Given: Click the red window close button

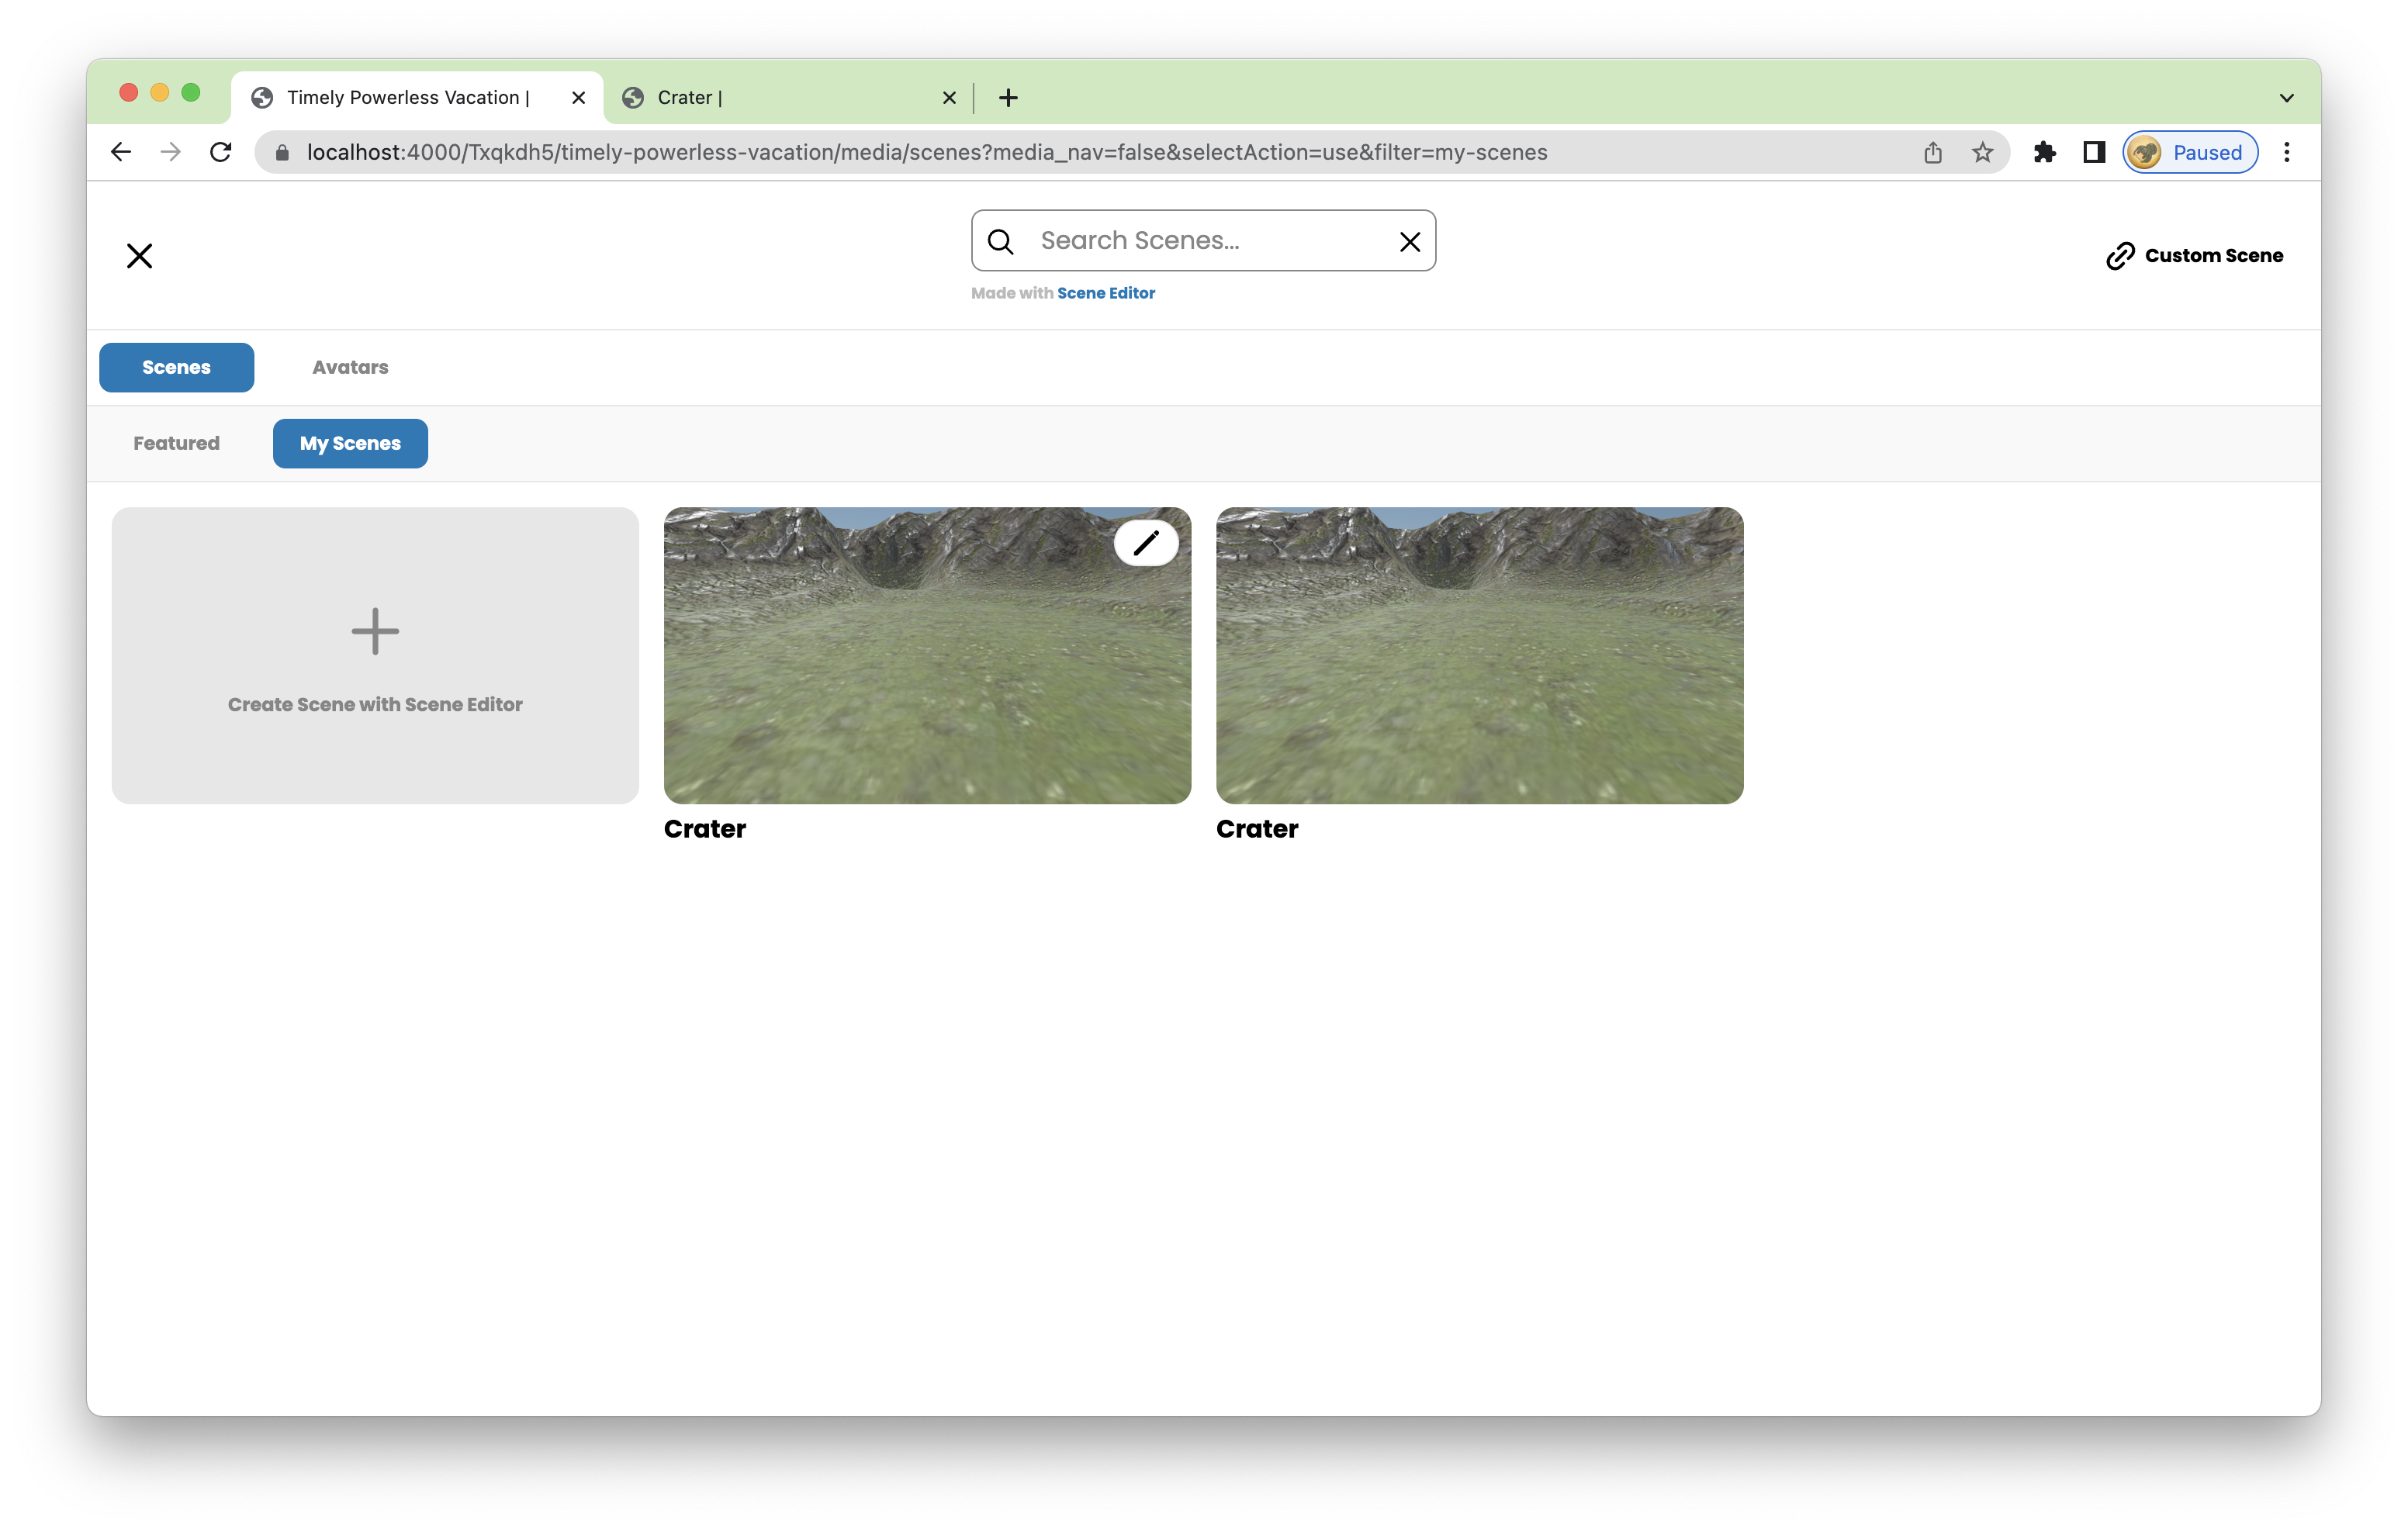Looking at the screenshot, I should [x=128, y=93].
